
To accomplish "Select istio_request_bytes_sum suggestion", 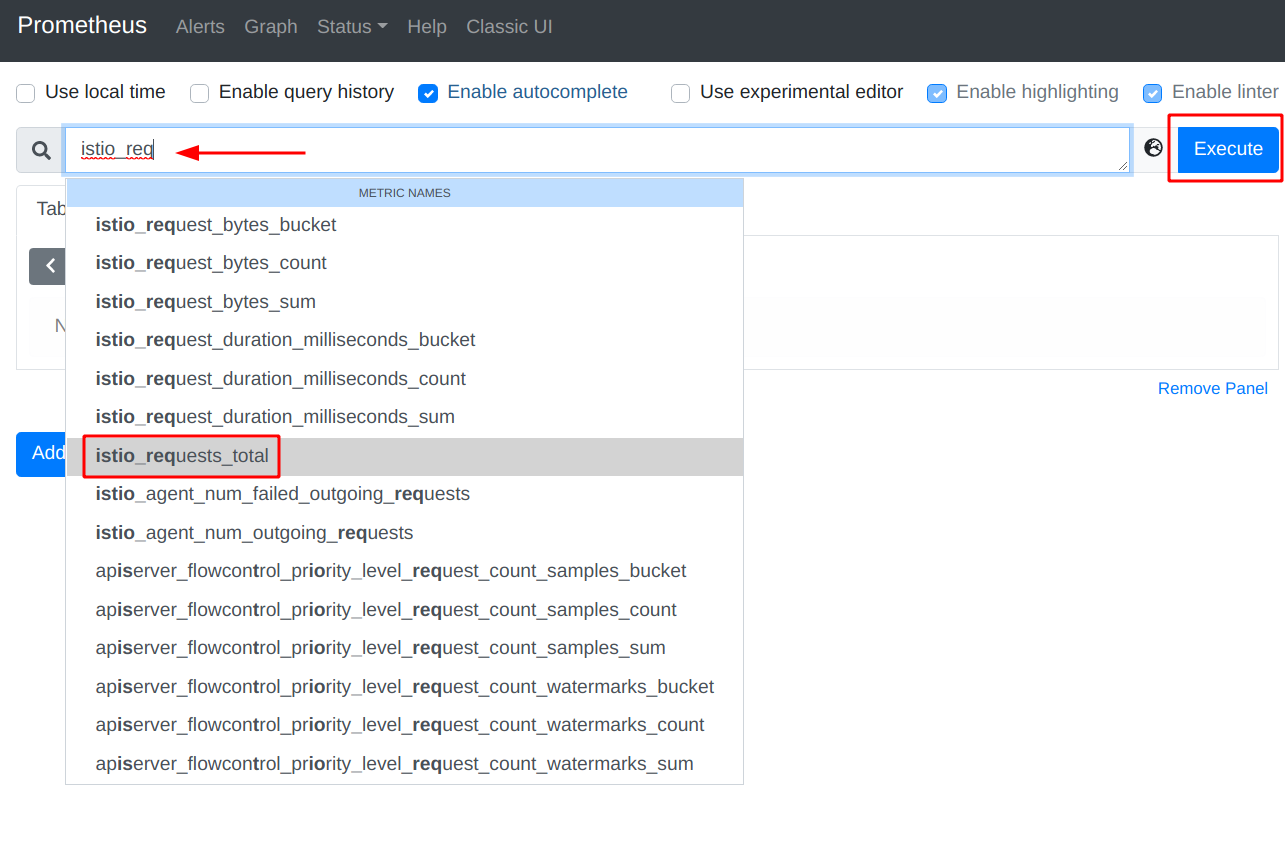I will (x=404, y=302).
